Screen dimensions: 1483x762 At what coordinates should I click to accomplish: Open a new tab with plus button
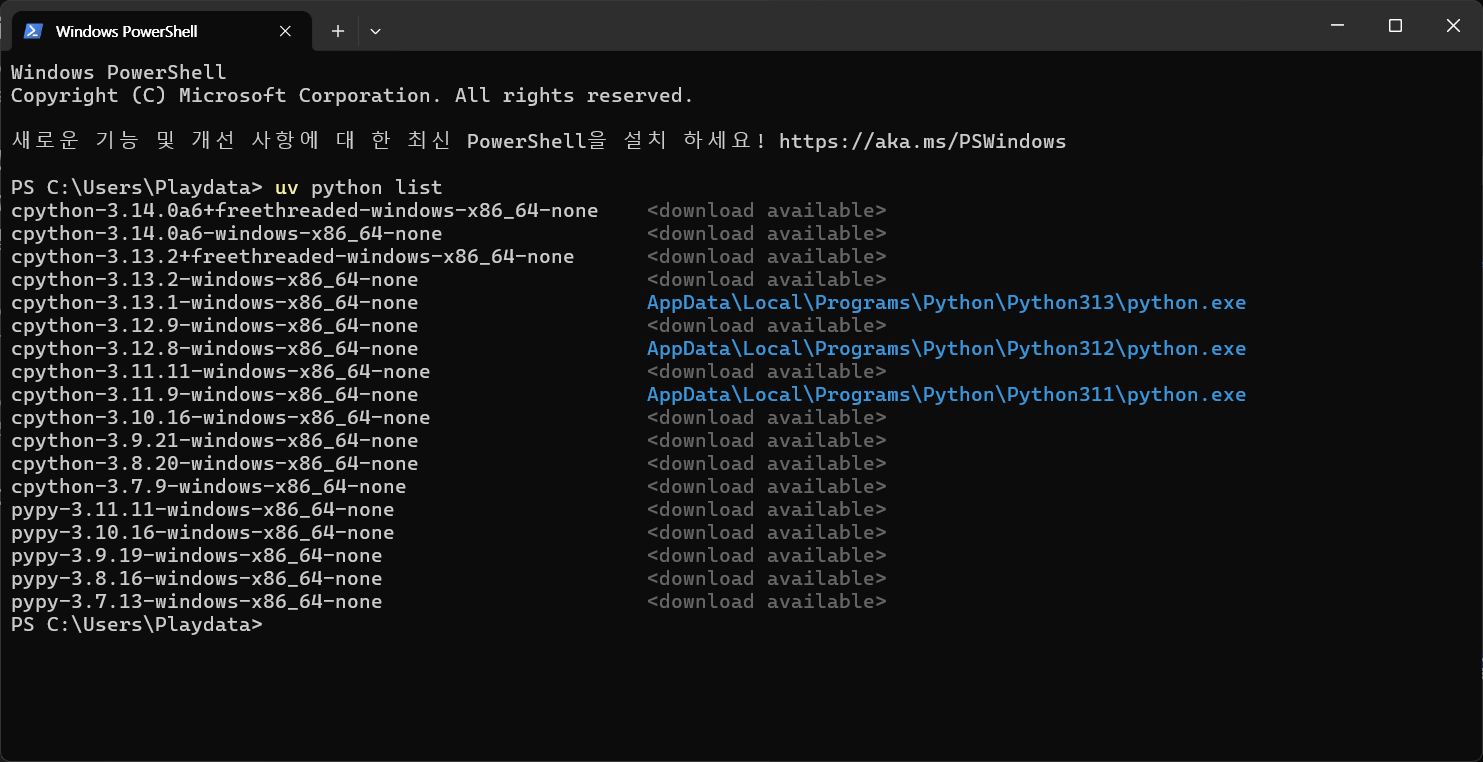click(x=338, y=31)
